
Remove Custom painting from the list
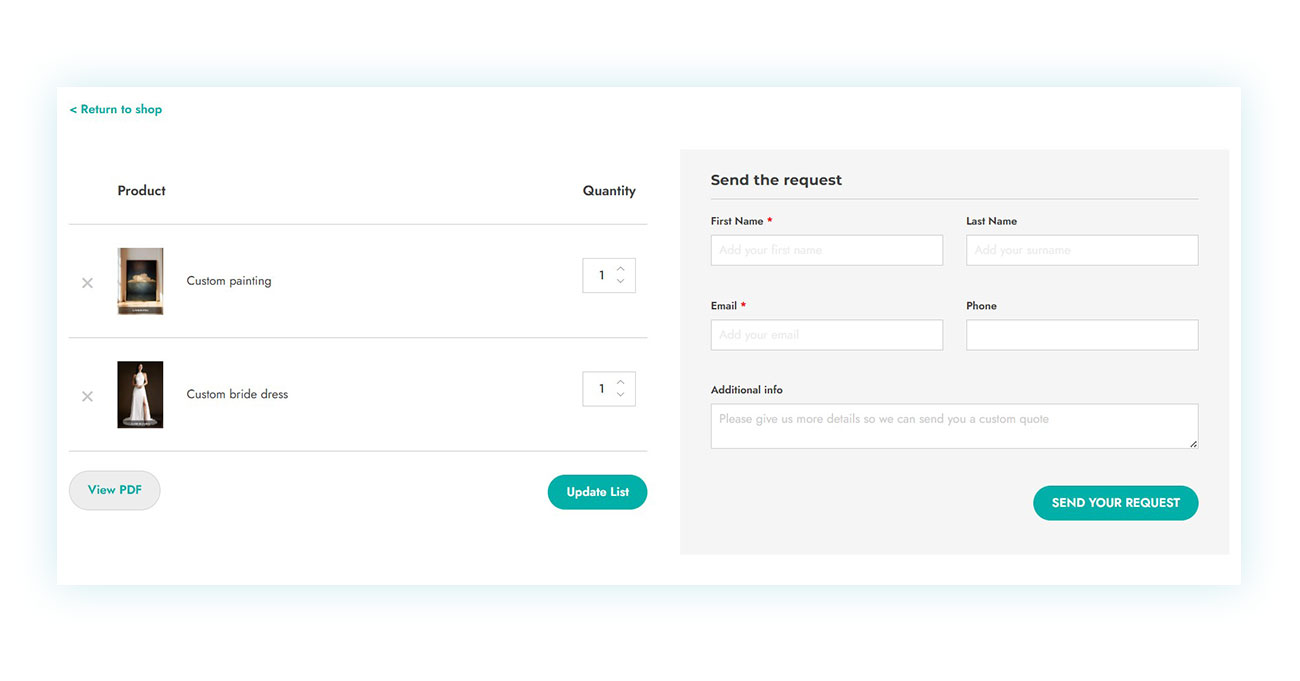(x=87, y=283)
